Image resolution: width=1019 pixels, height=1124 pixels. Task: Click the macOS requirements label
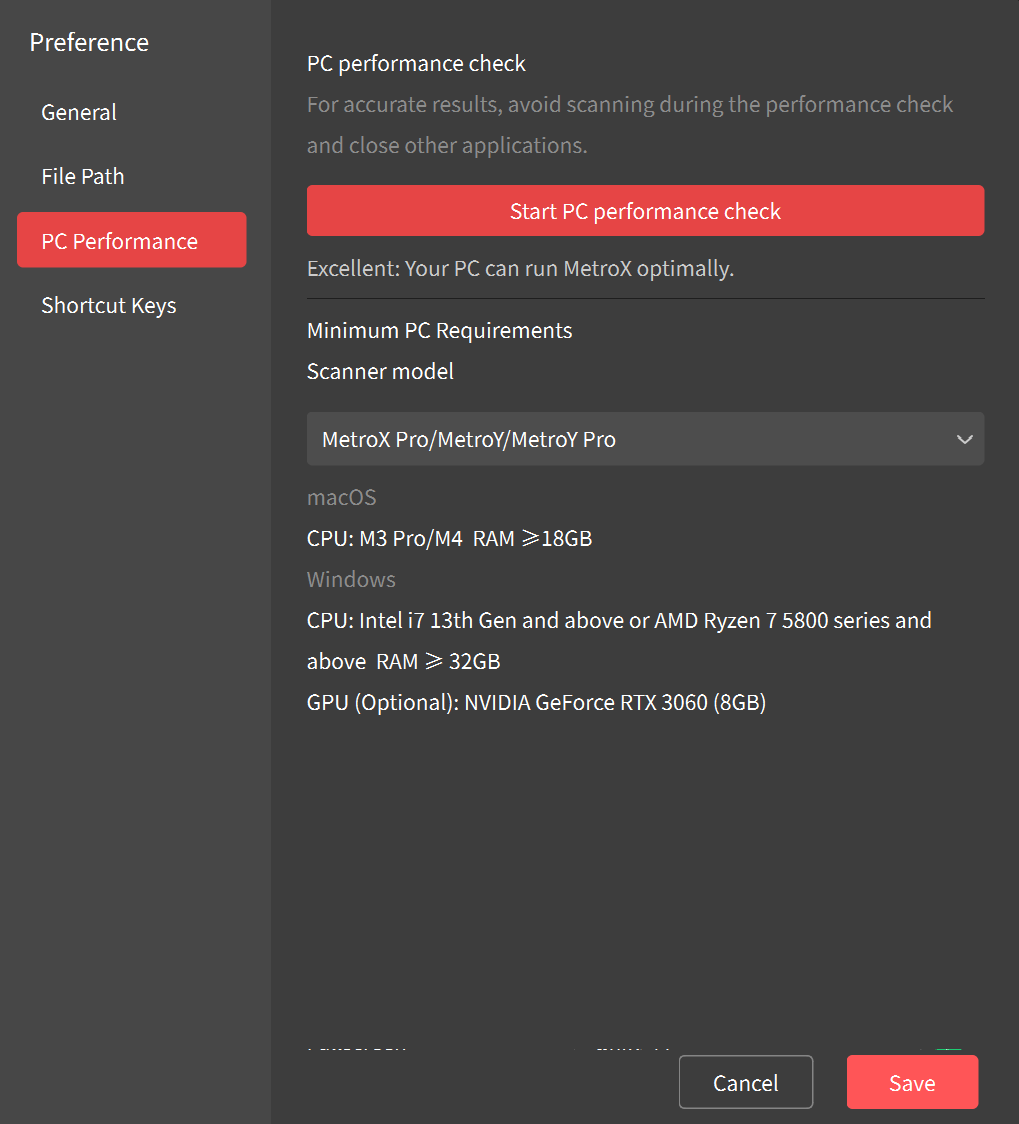point(341,498)
